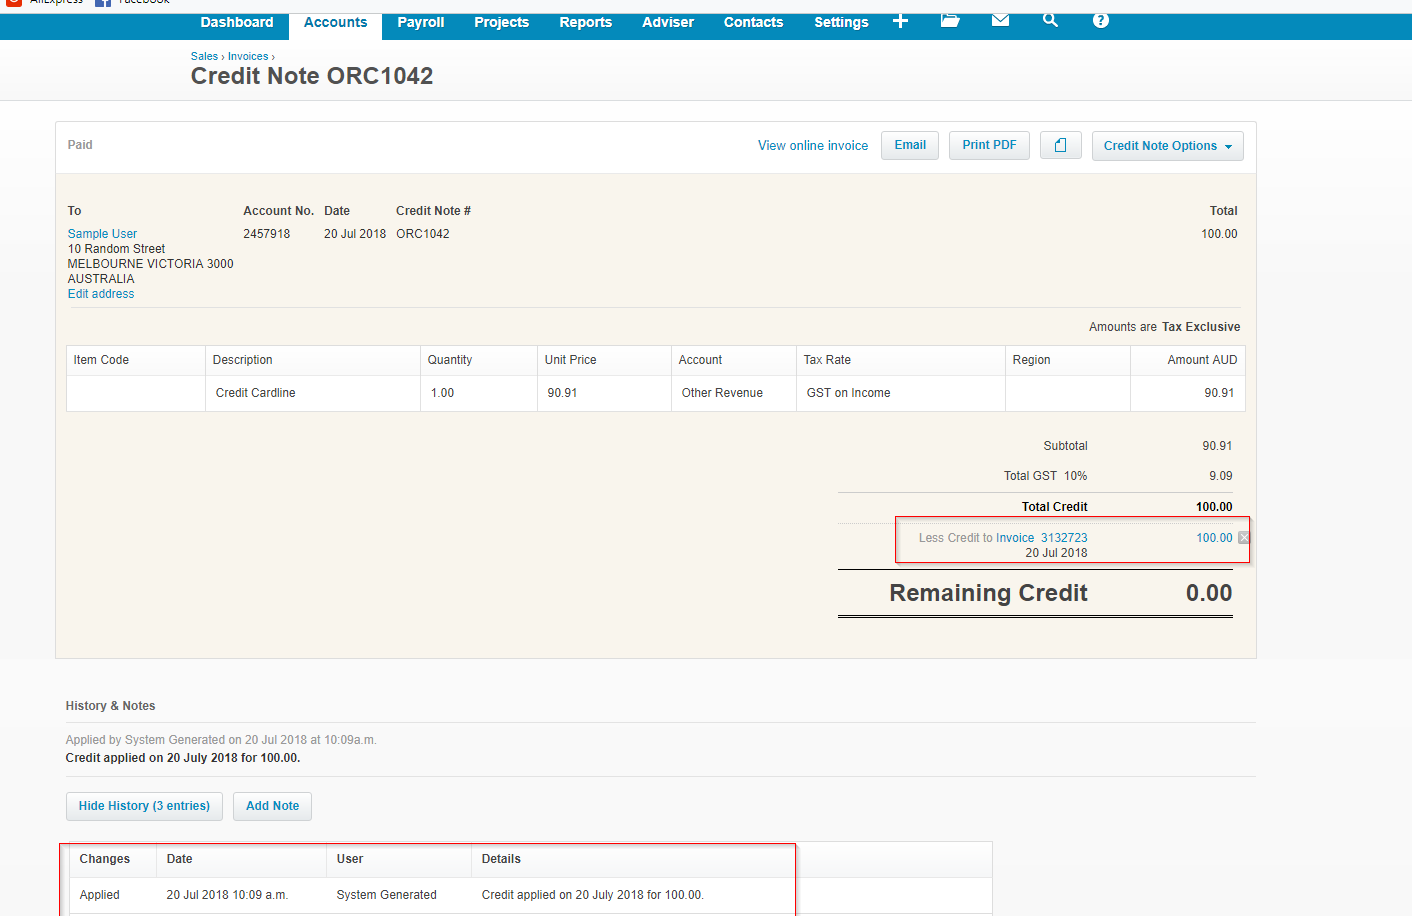1412x916 pixels.
Task: Click the Email button
Action: [909, 146]
